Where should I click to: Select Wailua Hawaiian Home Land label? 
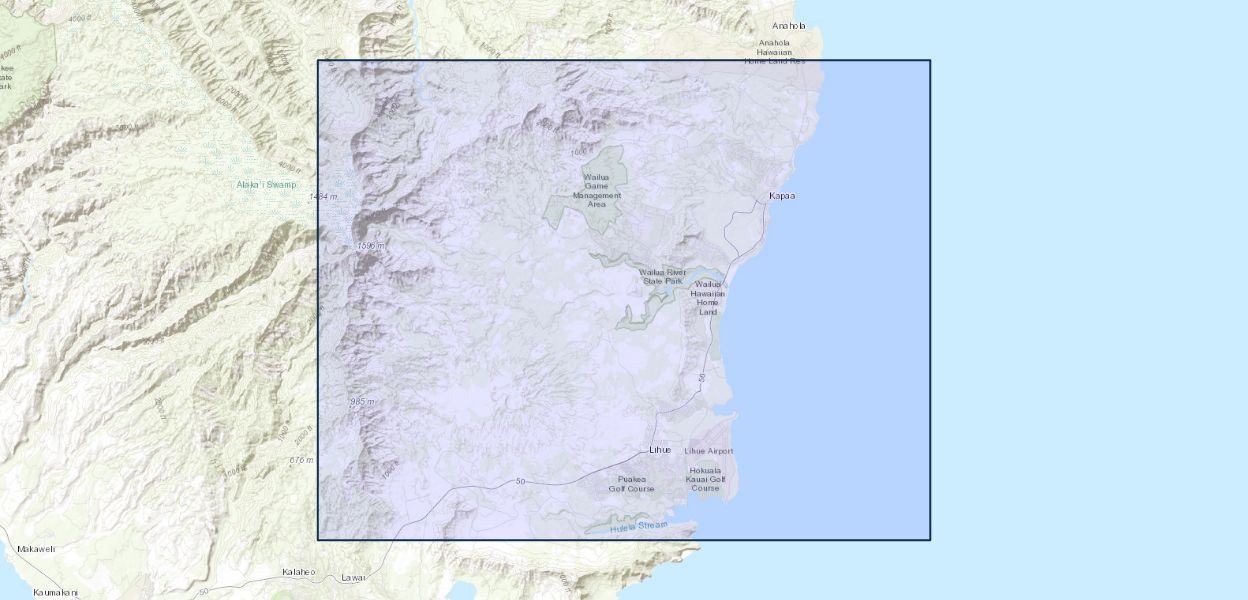pos(708,298)
